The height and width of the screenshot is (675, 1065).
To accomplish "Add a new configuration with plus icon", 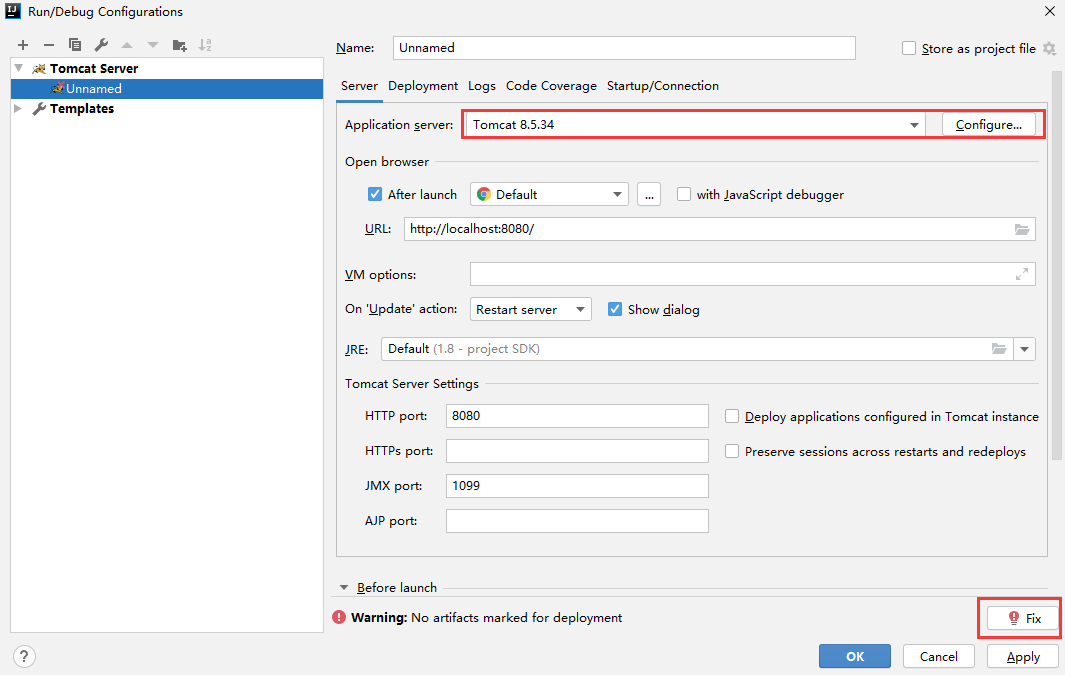I will pyautogui.click(x=23, y=45).
